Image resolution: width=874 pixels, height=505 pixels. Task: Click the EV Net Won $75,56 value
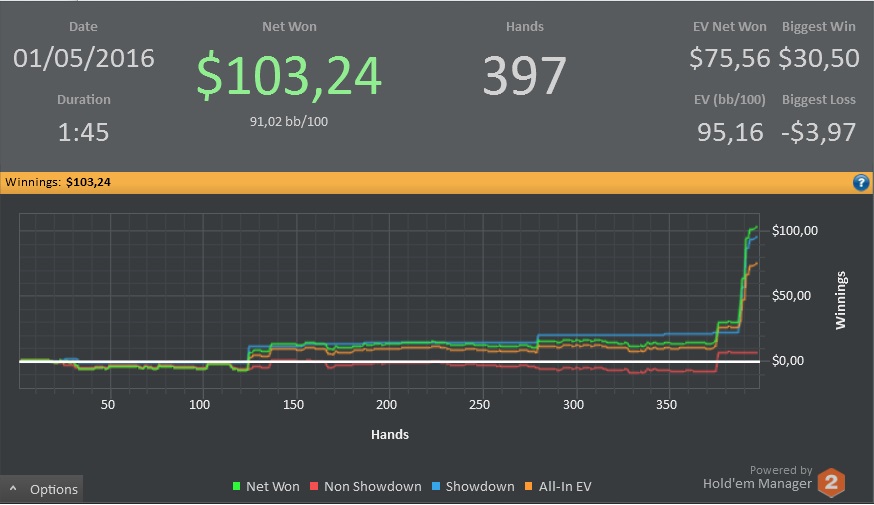pyautogui.click(x=730, y=58)
